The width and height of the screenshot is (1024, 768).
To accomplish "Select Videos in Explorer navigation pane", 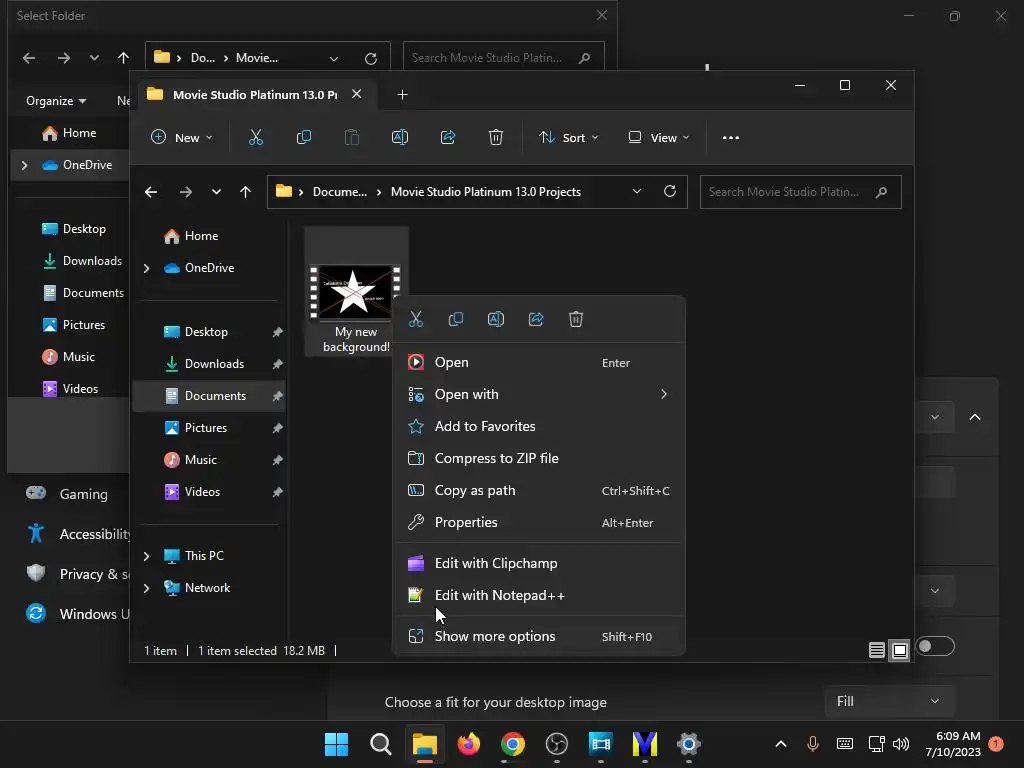I will coord(209,492).
